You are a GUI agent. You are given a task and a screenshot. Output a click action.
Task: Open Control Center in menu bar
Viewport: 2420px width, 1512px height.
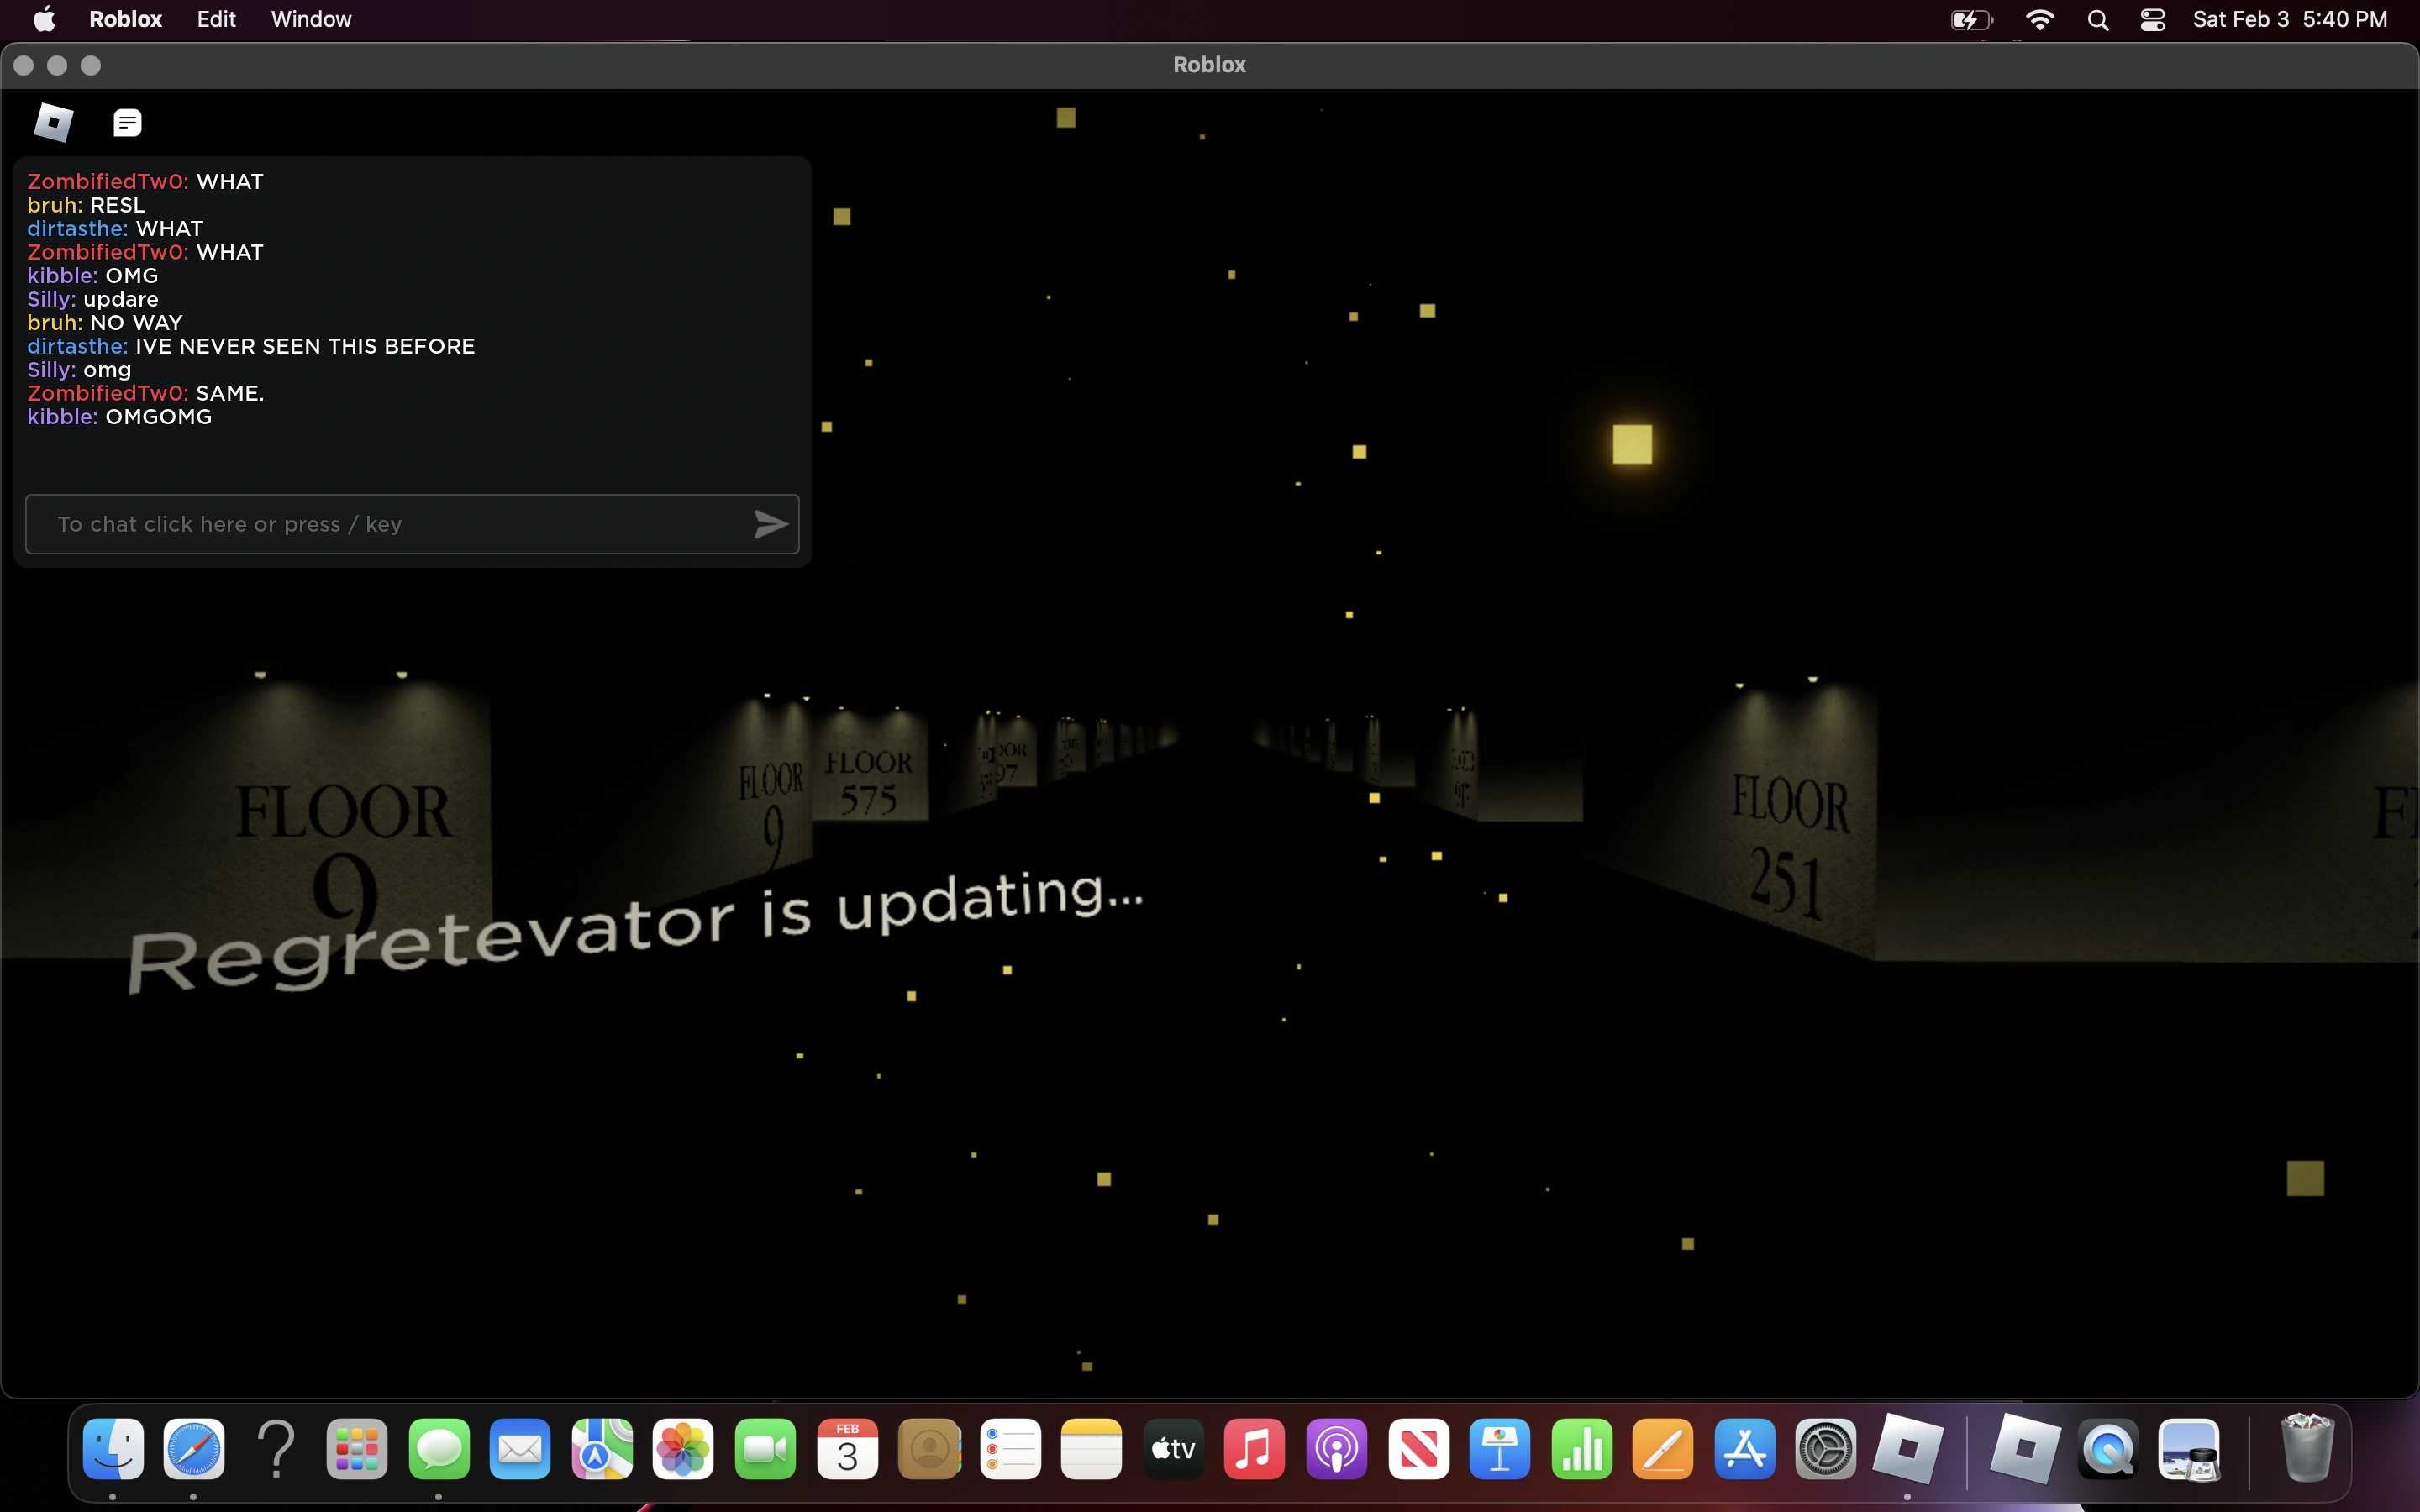point(2152,19)
